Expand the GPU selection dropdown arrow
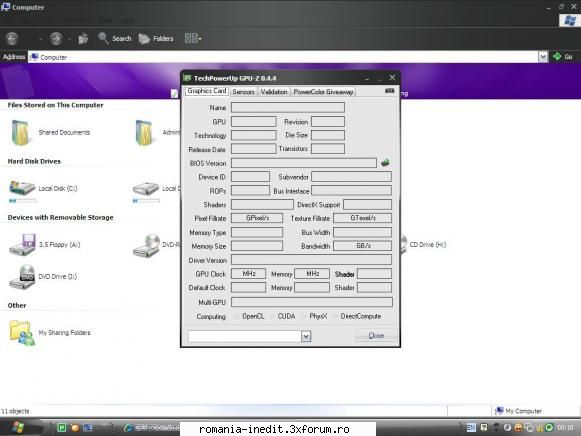This screenshot has width=581, height=436. pos(306,336)
